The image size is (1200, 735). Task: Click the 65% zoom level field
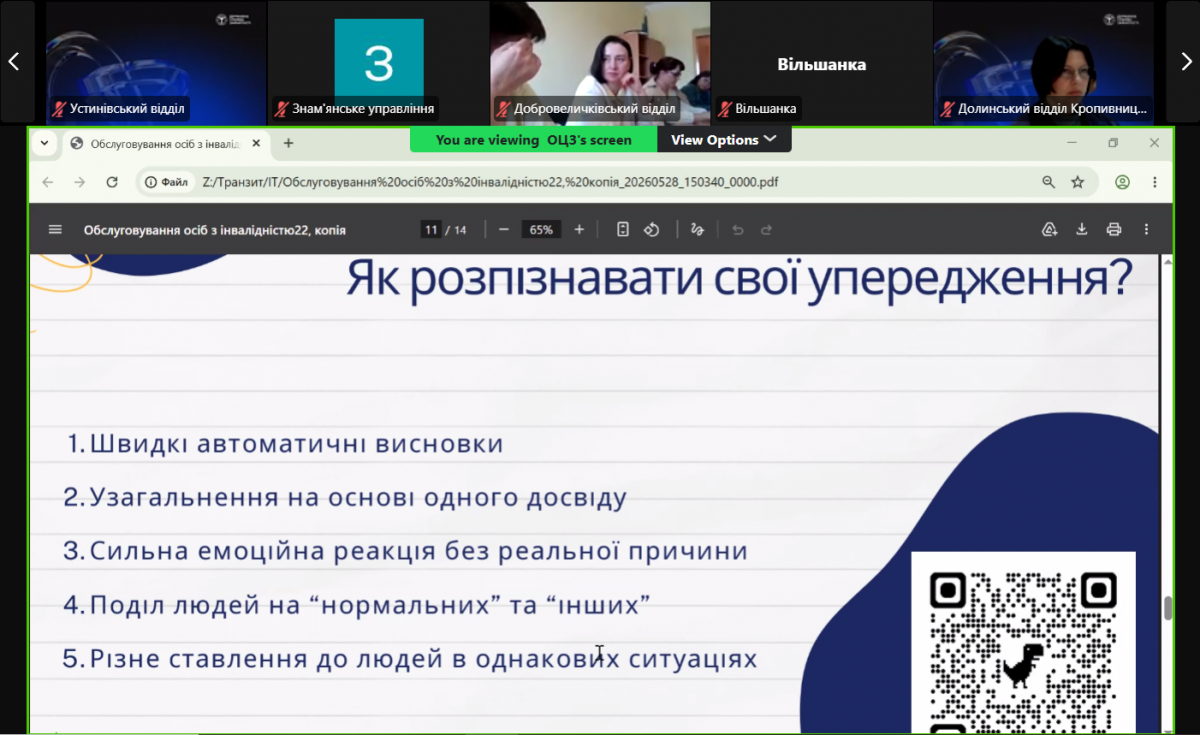pos(541,230)
